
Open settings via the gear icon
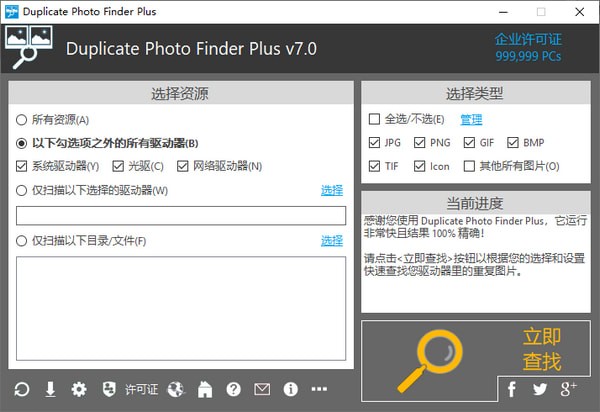79,389
